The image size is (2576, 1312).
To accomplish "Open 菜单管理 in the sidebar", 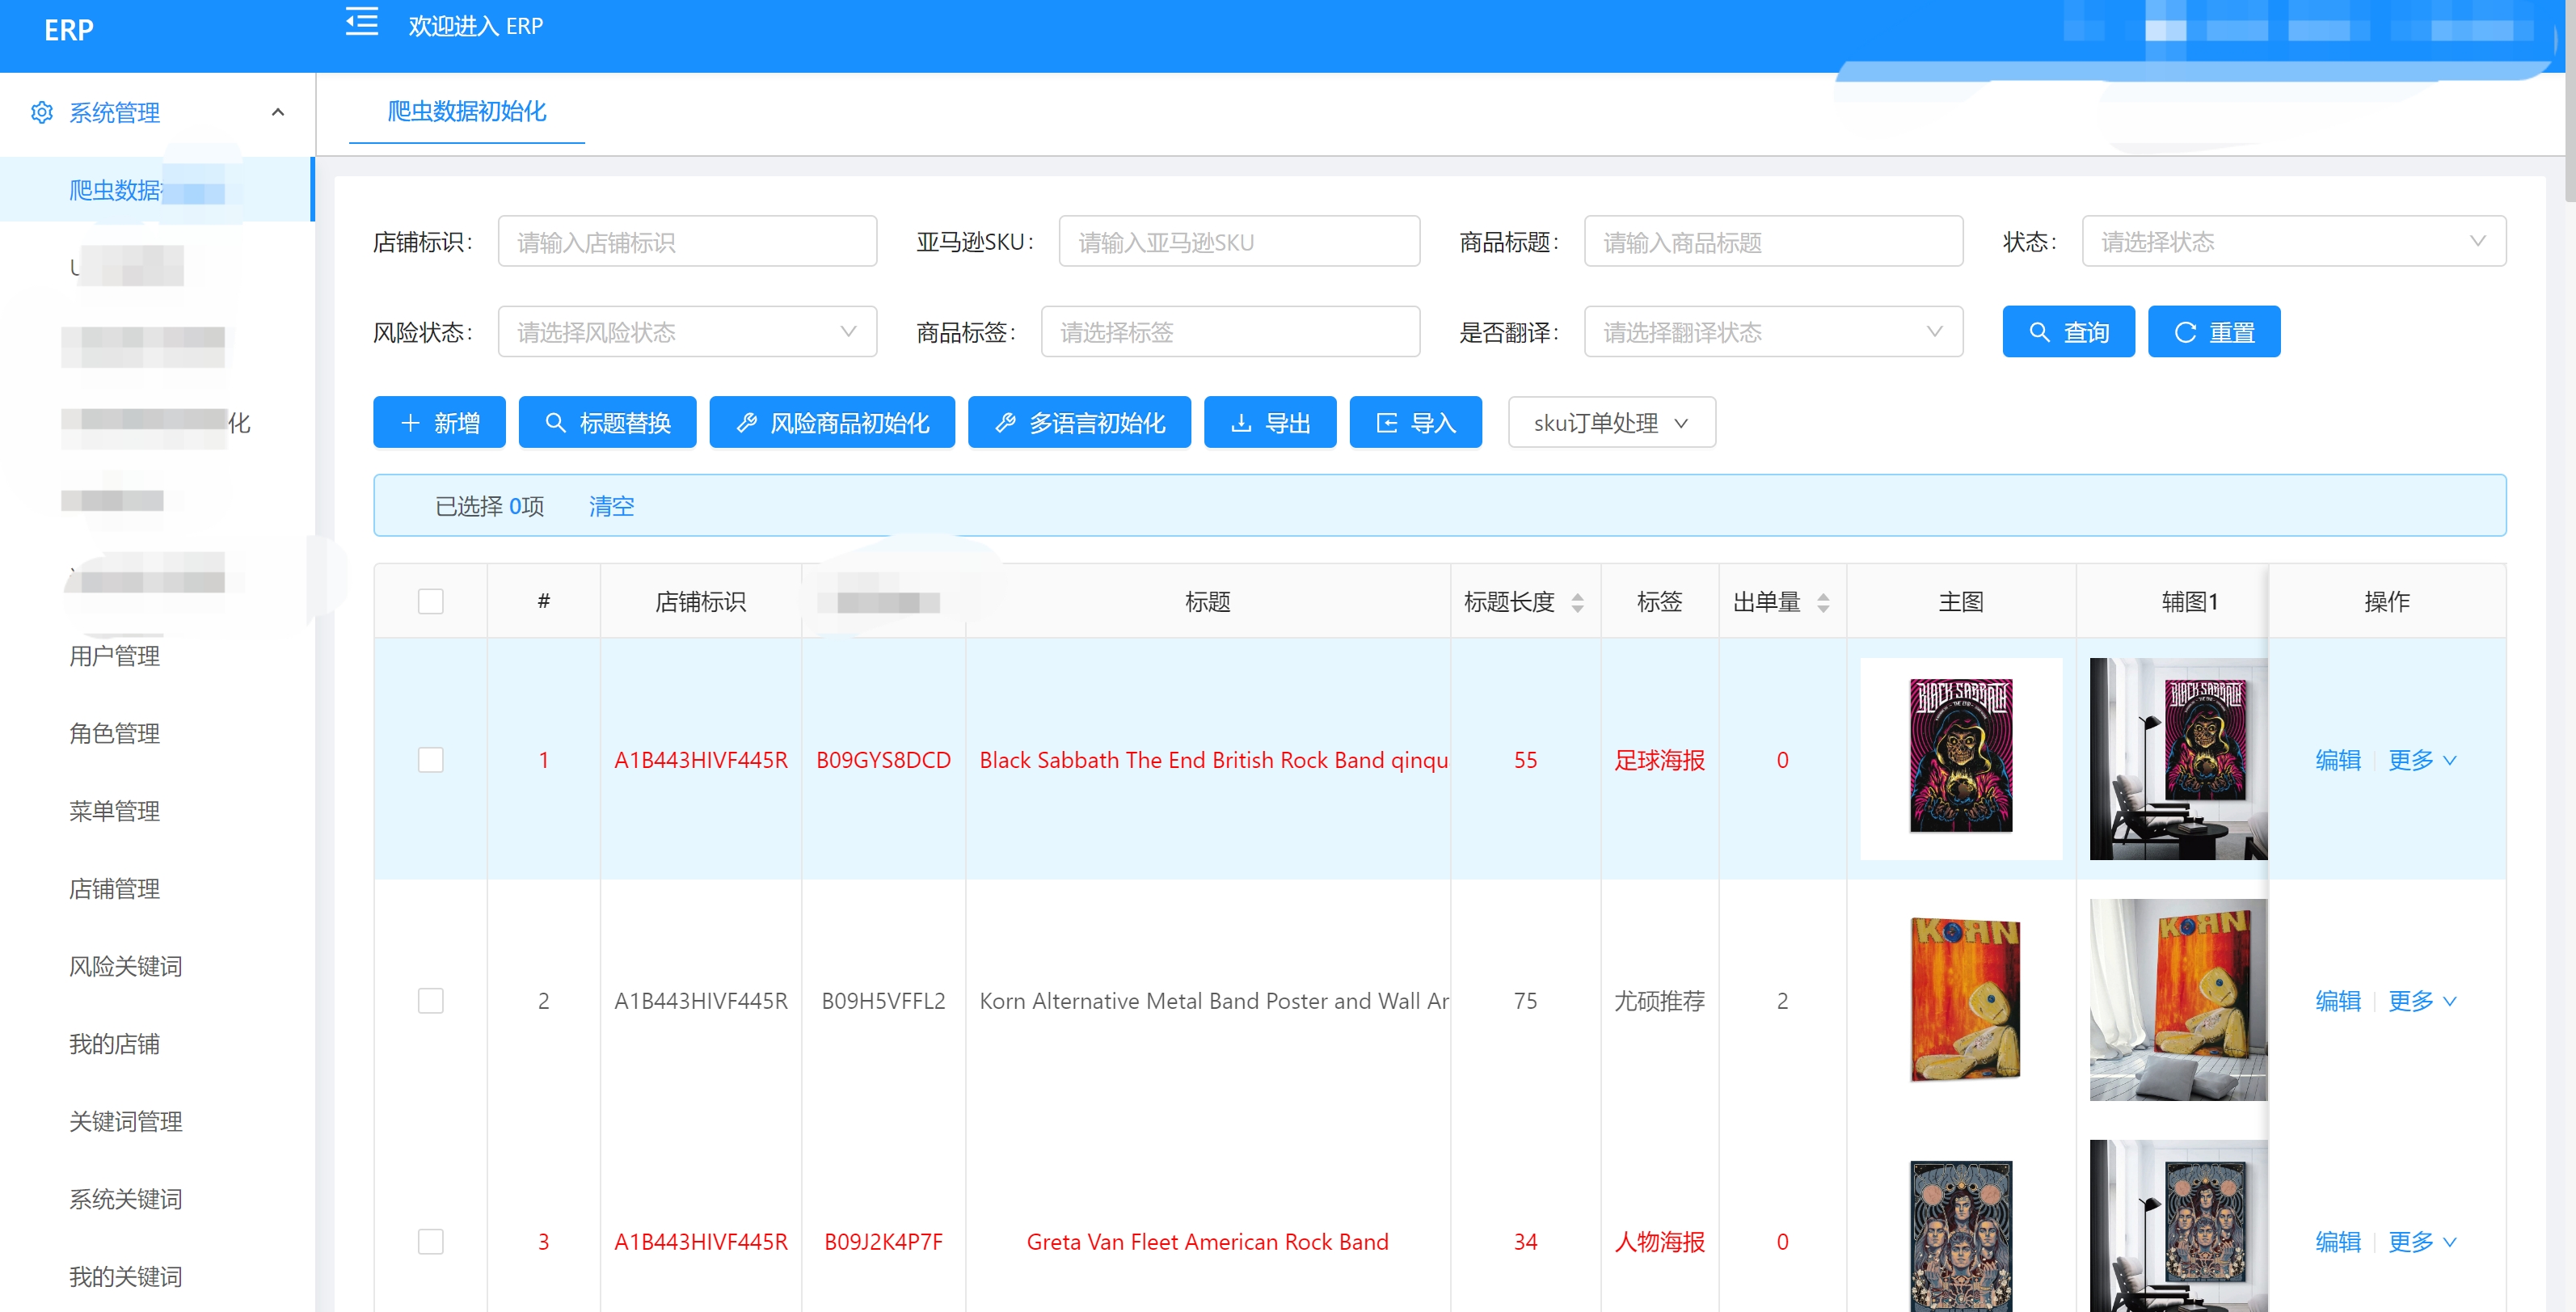I will tap(115, 811).
